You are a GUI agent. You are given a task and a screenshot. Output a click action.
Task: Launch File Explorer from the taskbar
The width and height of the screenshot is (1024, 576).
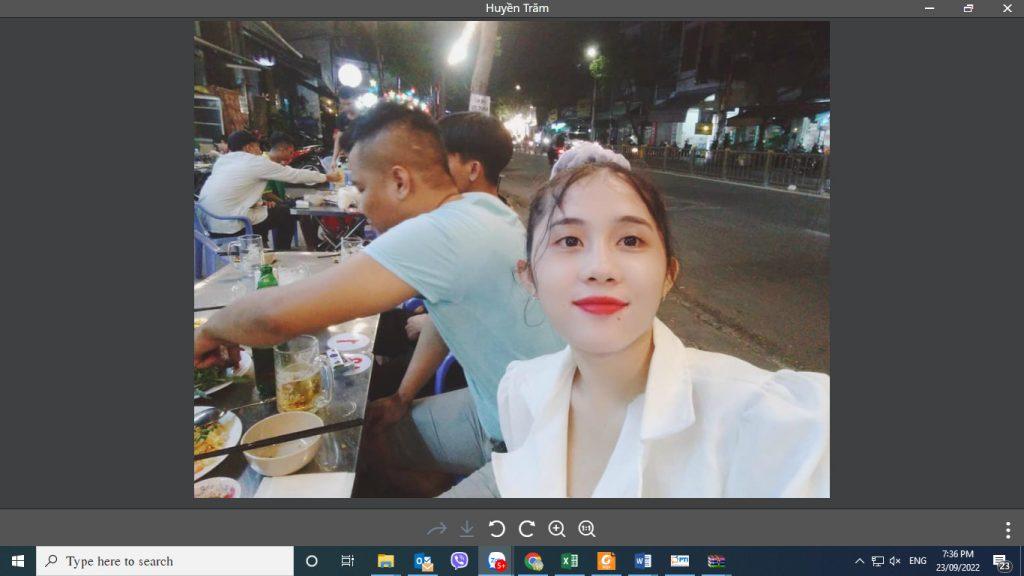385,561
